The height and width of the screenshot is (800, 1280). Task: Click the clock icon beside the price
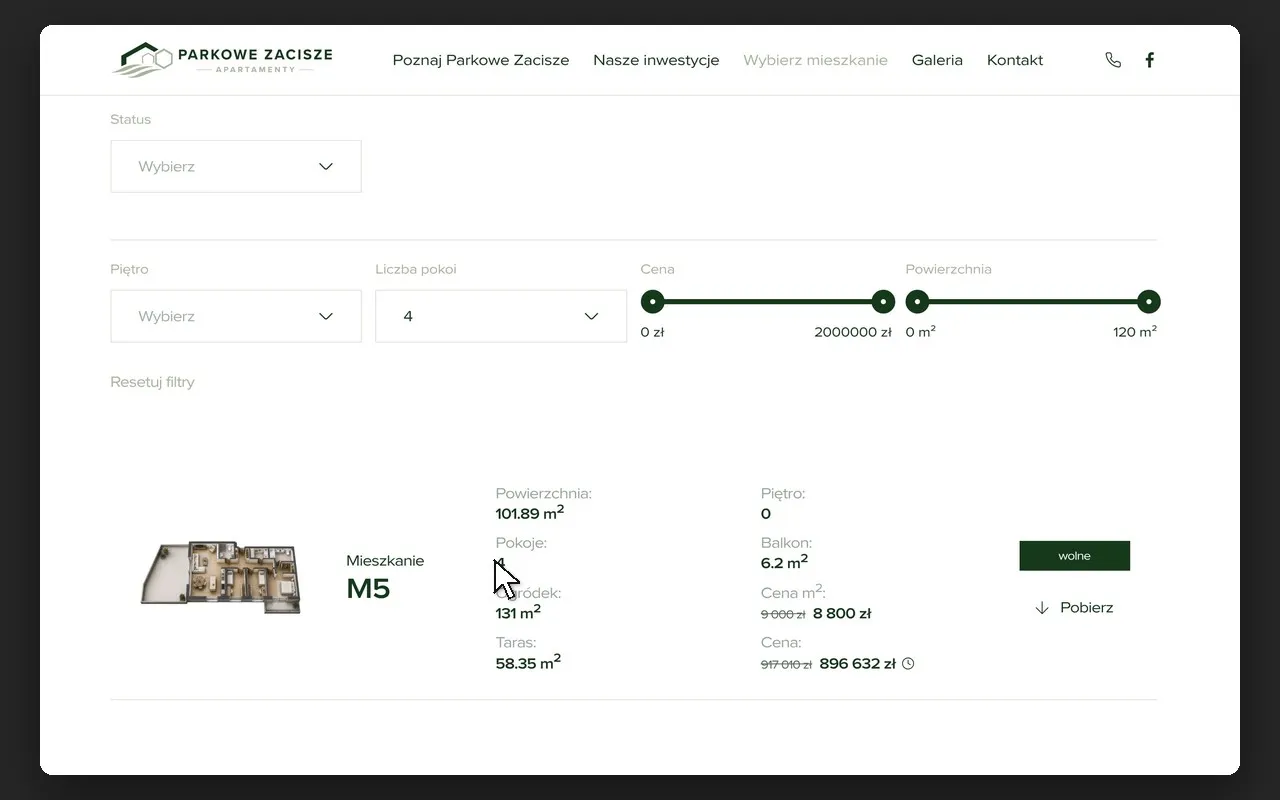(908, 663)
